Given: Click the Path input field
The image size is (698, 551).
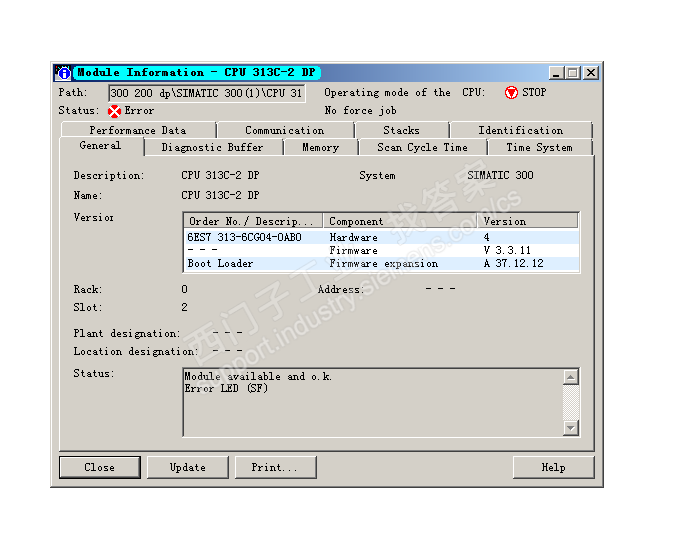Looking at the screenshot, I should coord(207,93).
